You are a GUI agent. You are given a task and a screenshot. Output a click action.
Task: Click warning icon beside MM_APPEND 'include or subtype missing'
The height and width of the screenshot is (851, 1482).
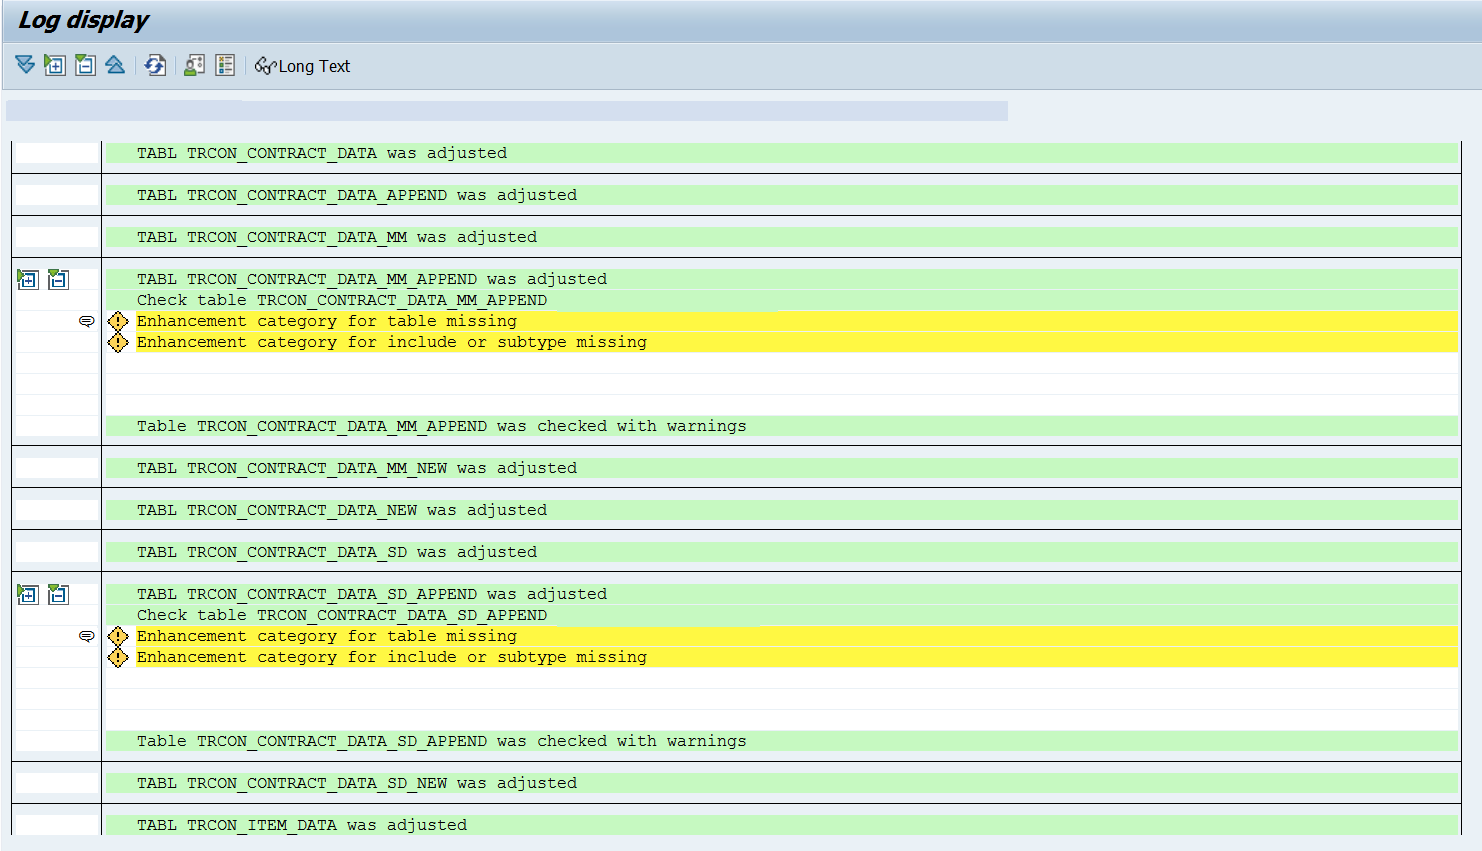pos(118,342)
